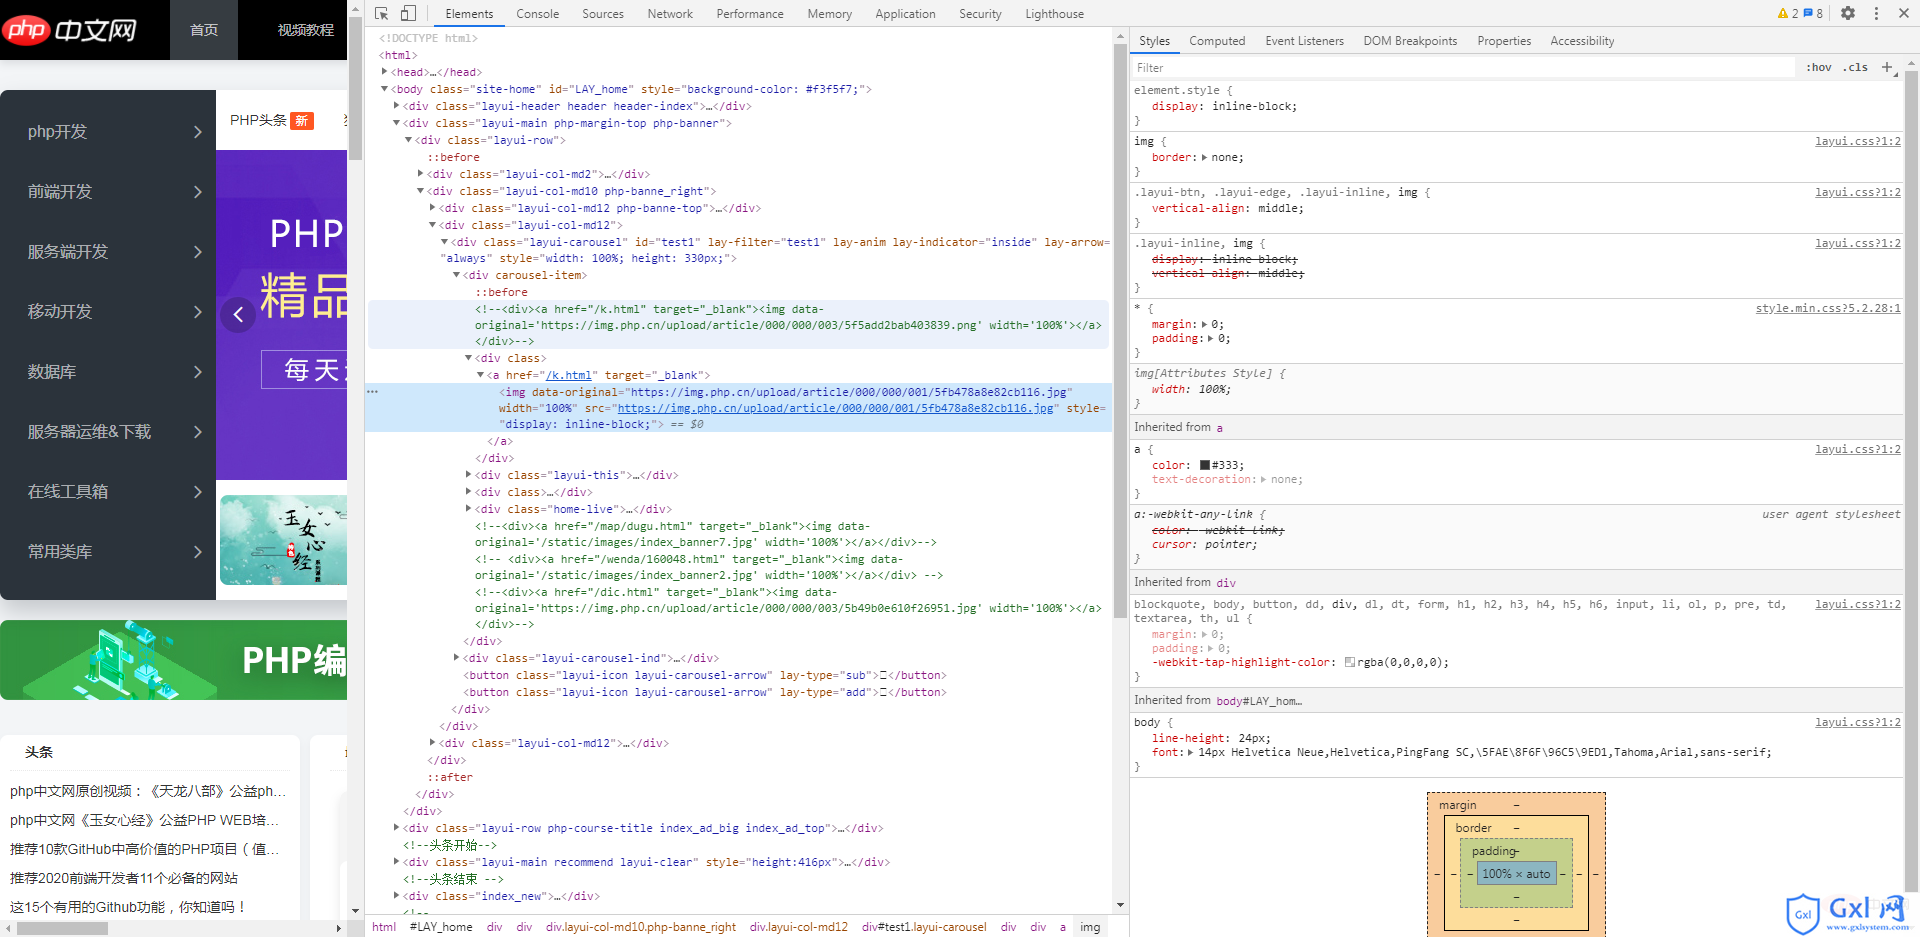The width and height of the screenshot is (1920, 937).
Task: Toggle the .cls class editor
Action: [x=1856, y=67]
